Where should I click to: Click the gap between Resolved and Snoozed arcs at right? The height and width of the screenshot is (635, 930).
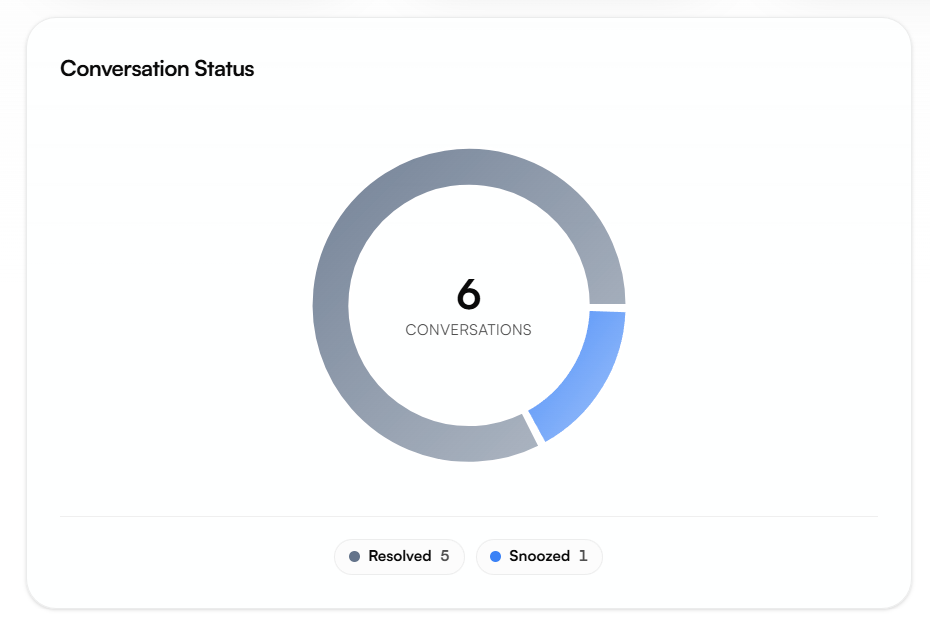click(607, 308)
